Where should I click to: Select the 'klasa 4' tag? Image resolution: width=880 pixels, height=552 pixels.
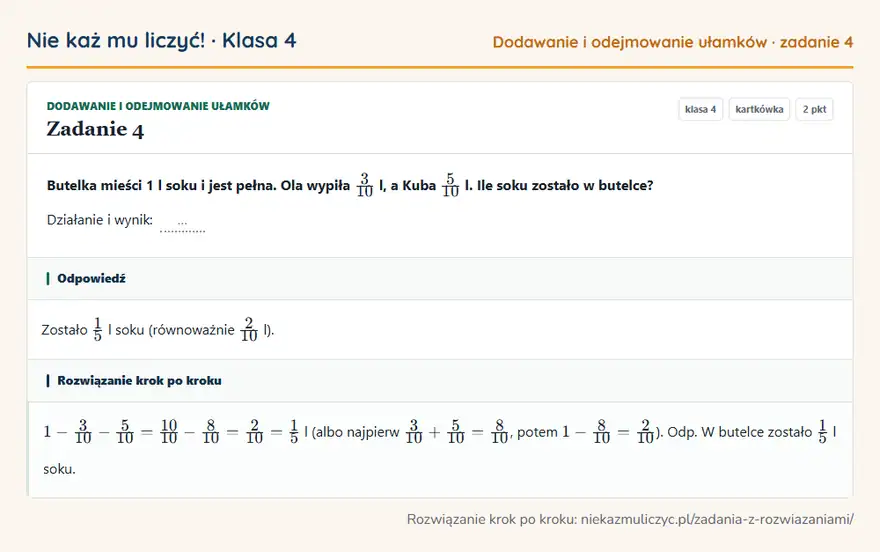point(700,109)
